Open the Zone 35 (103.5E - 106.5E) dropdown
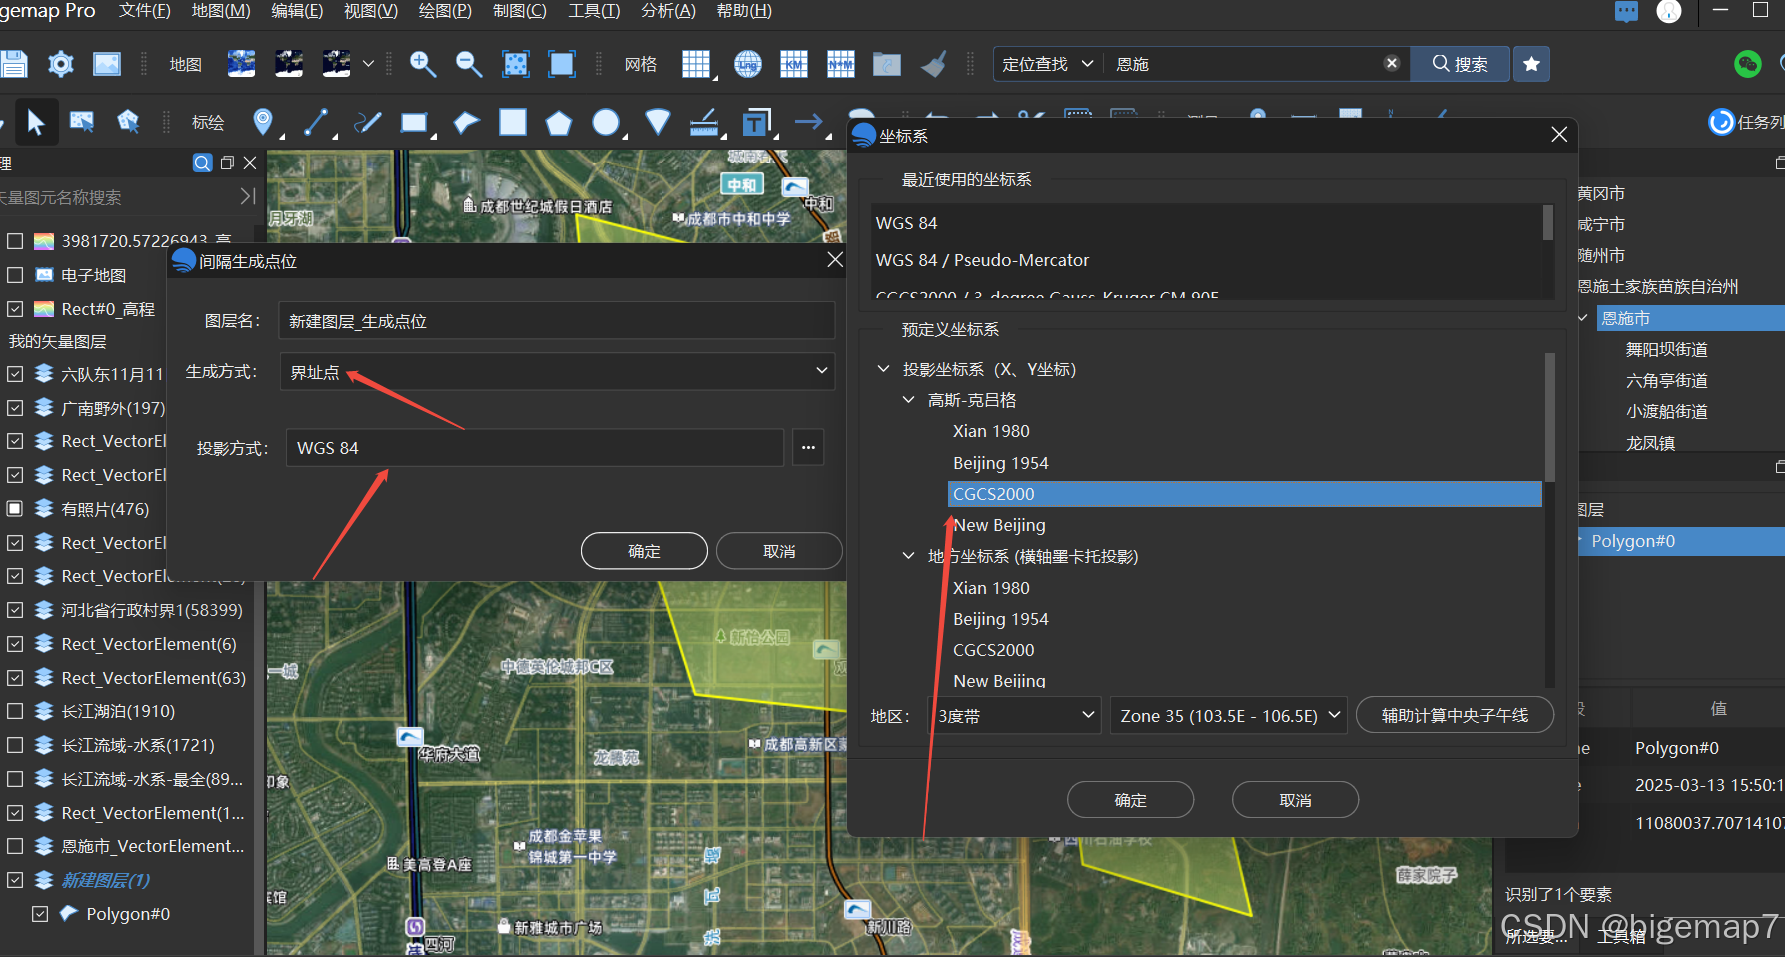 (1229, 716)
